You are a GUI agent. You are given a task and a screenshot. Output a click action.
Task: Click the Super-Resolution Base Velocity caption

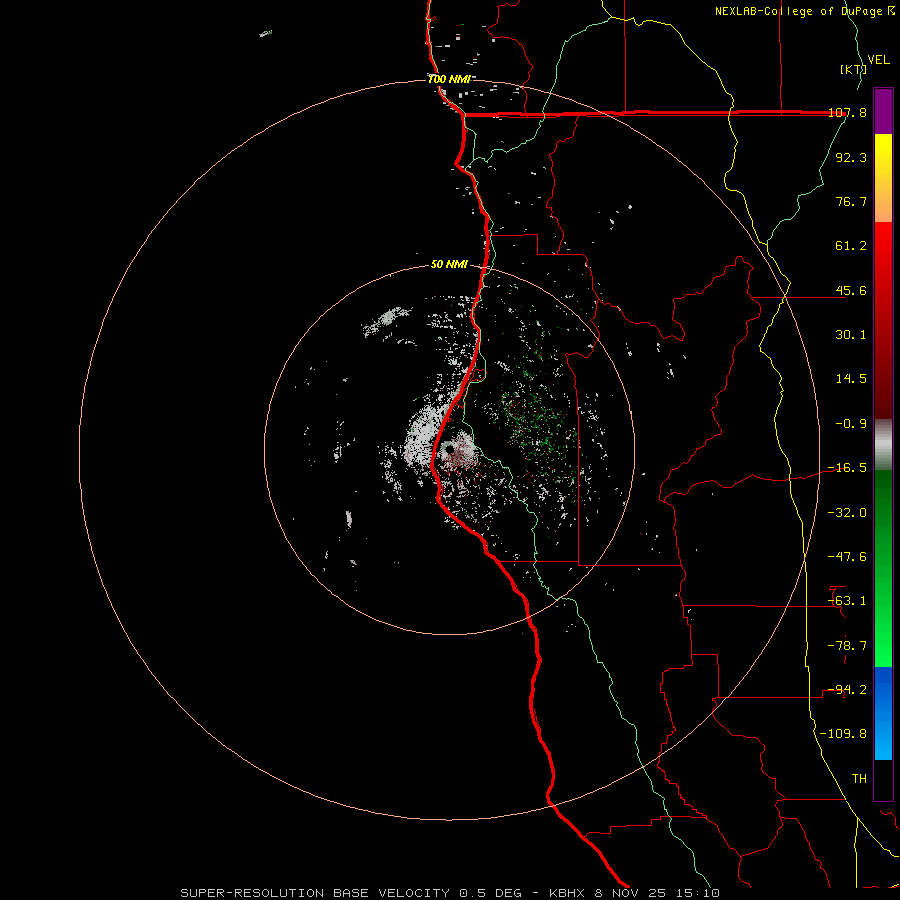pos(449,893)
